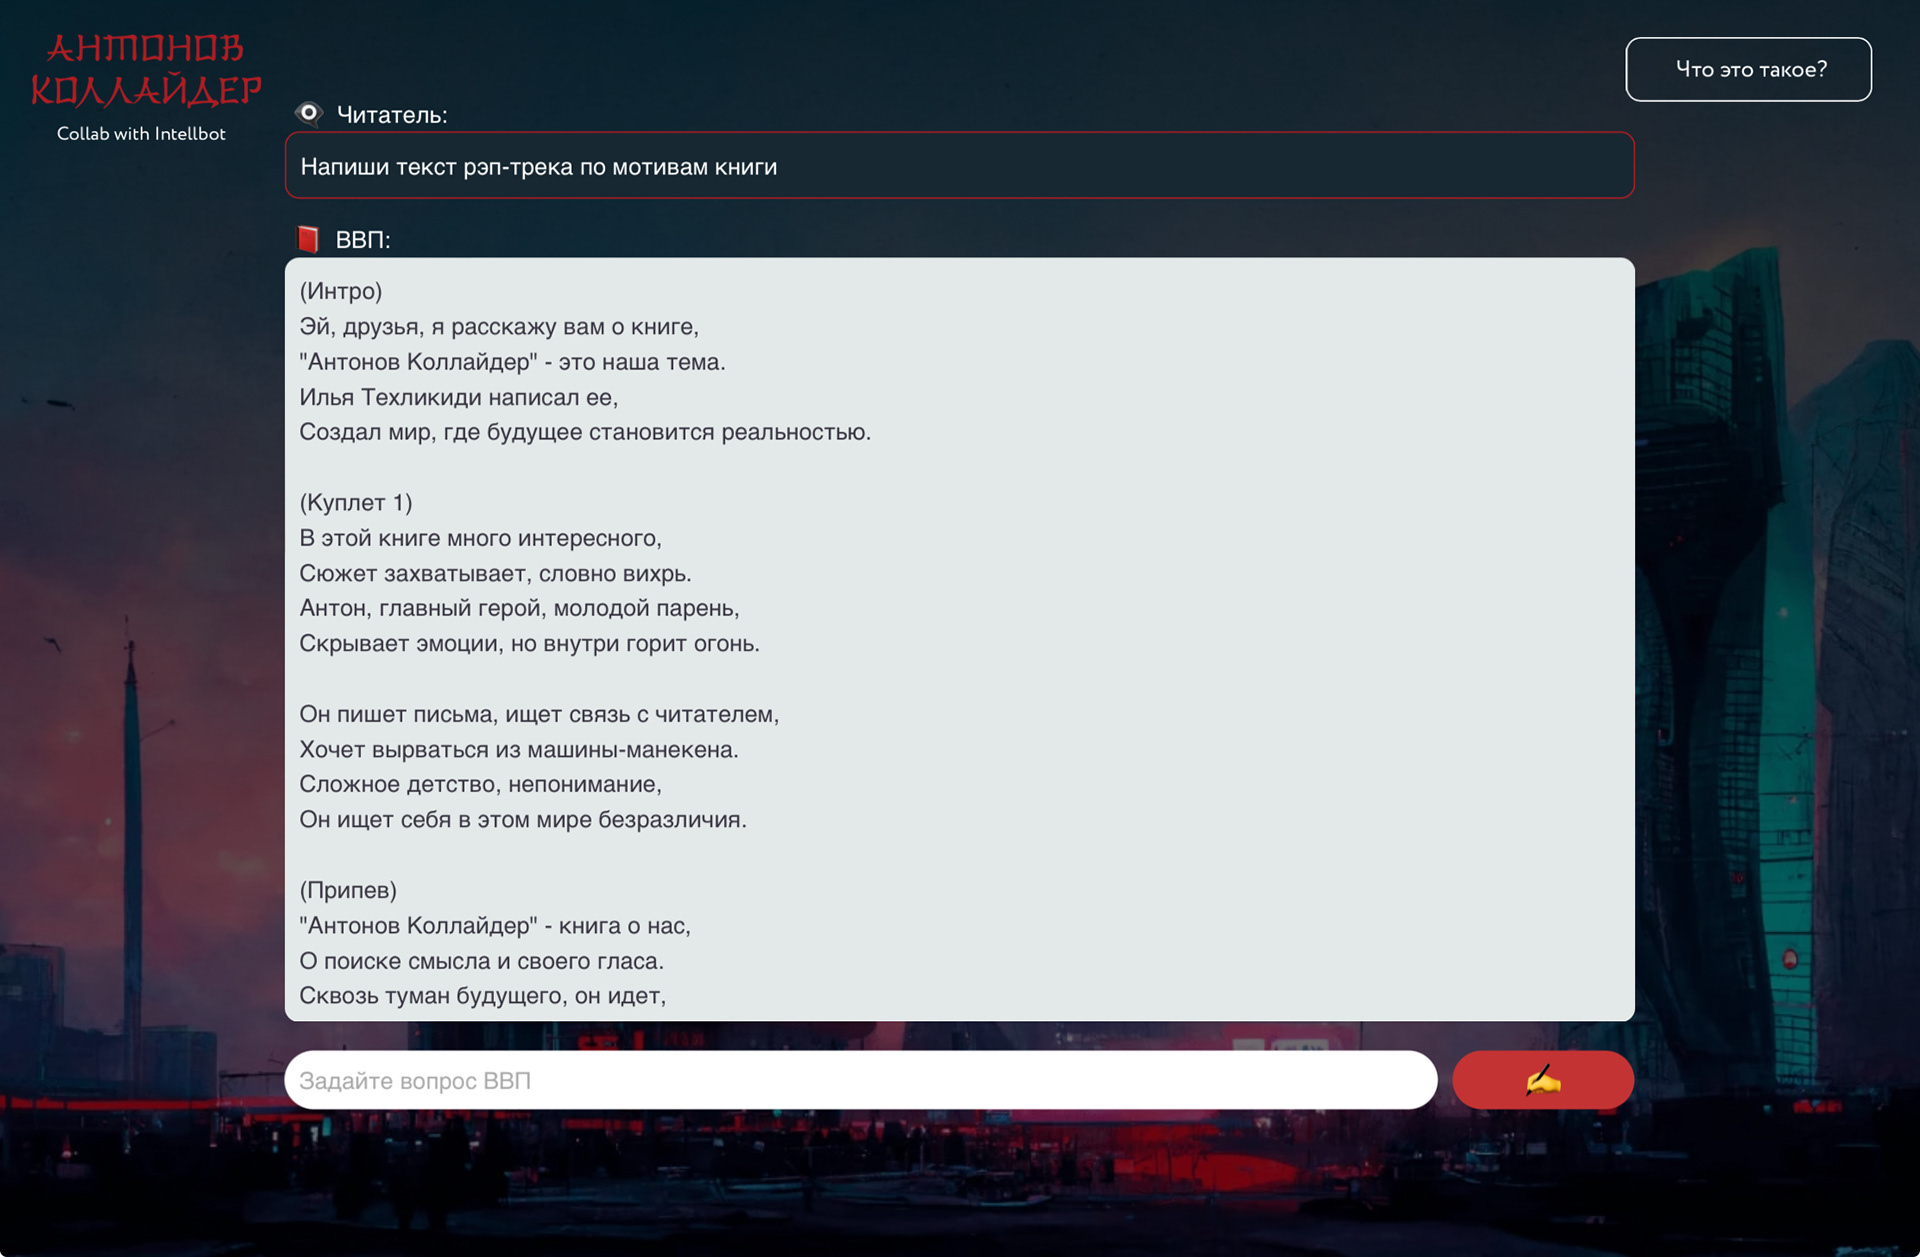Viewport: 1920px width, 1257px height.
Task: Click the line "Создал мир, где будущее становится реальностью."
Action: click(x=585, y=432)
